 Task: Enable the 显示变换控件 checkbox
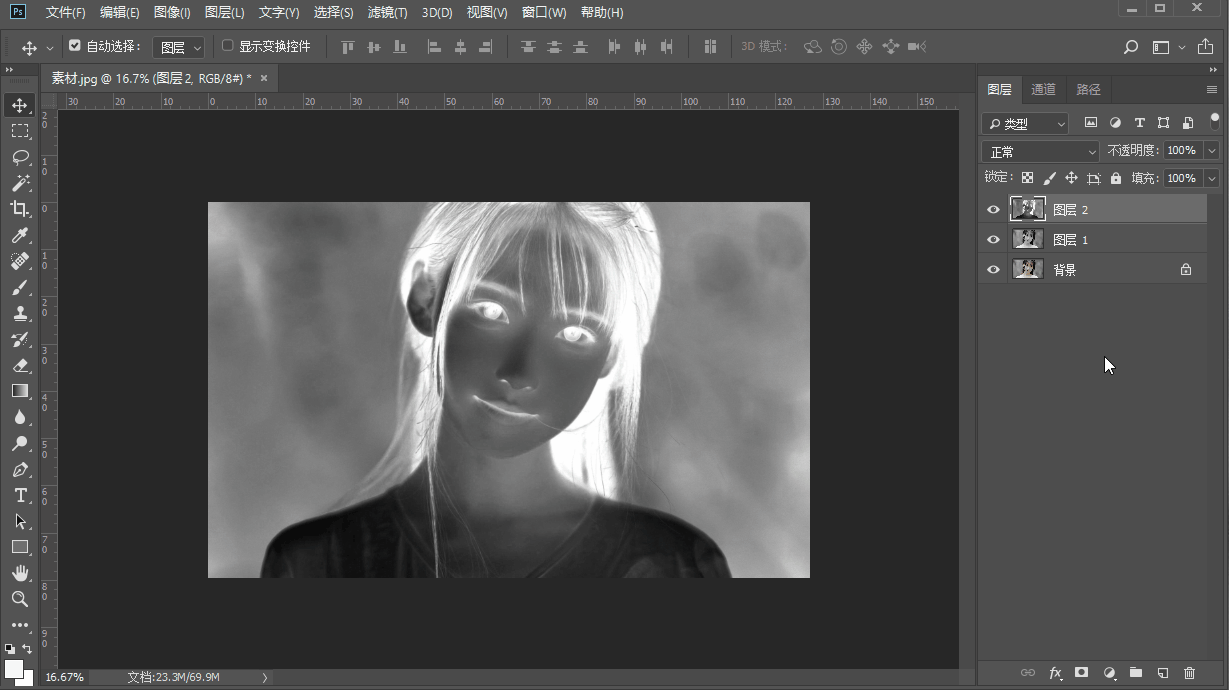tap(227, 46)
